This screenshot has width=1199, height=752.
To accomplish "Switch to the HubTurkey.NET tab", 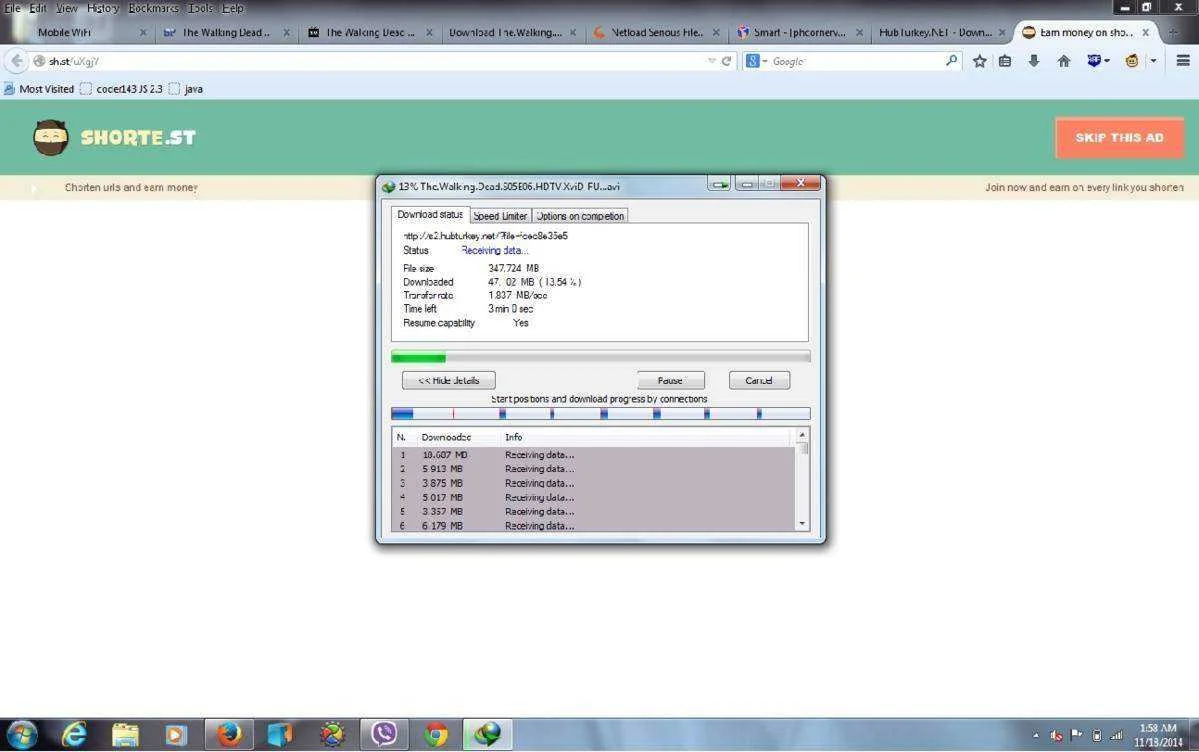I will (941, 33).
